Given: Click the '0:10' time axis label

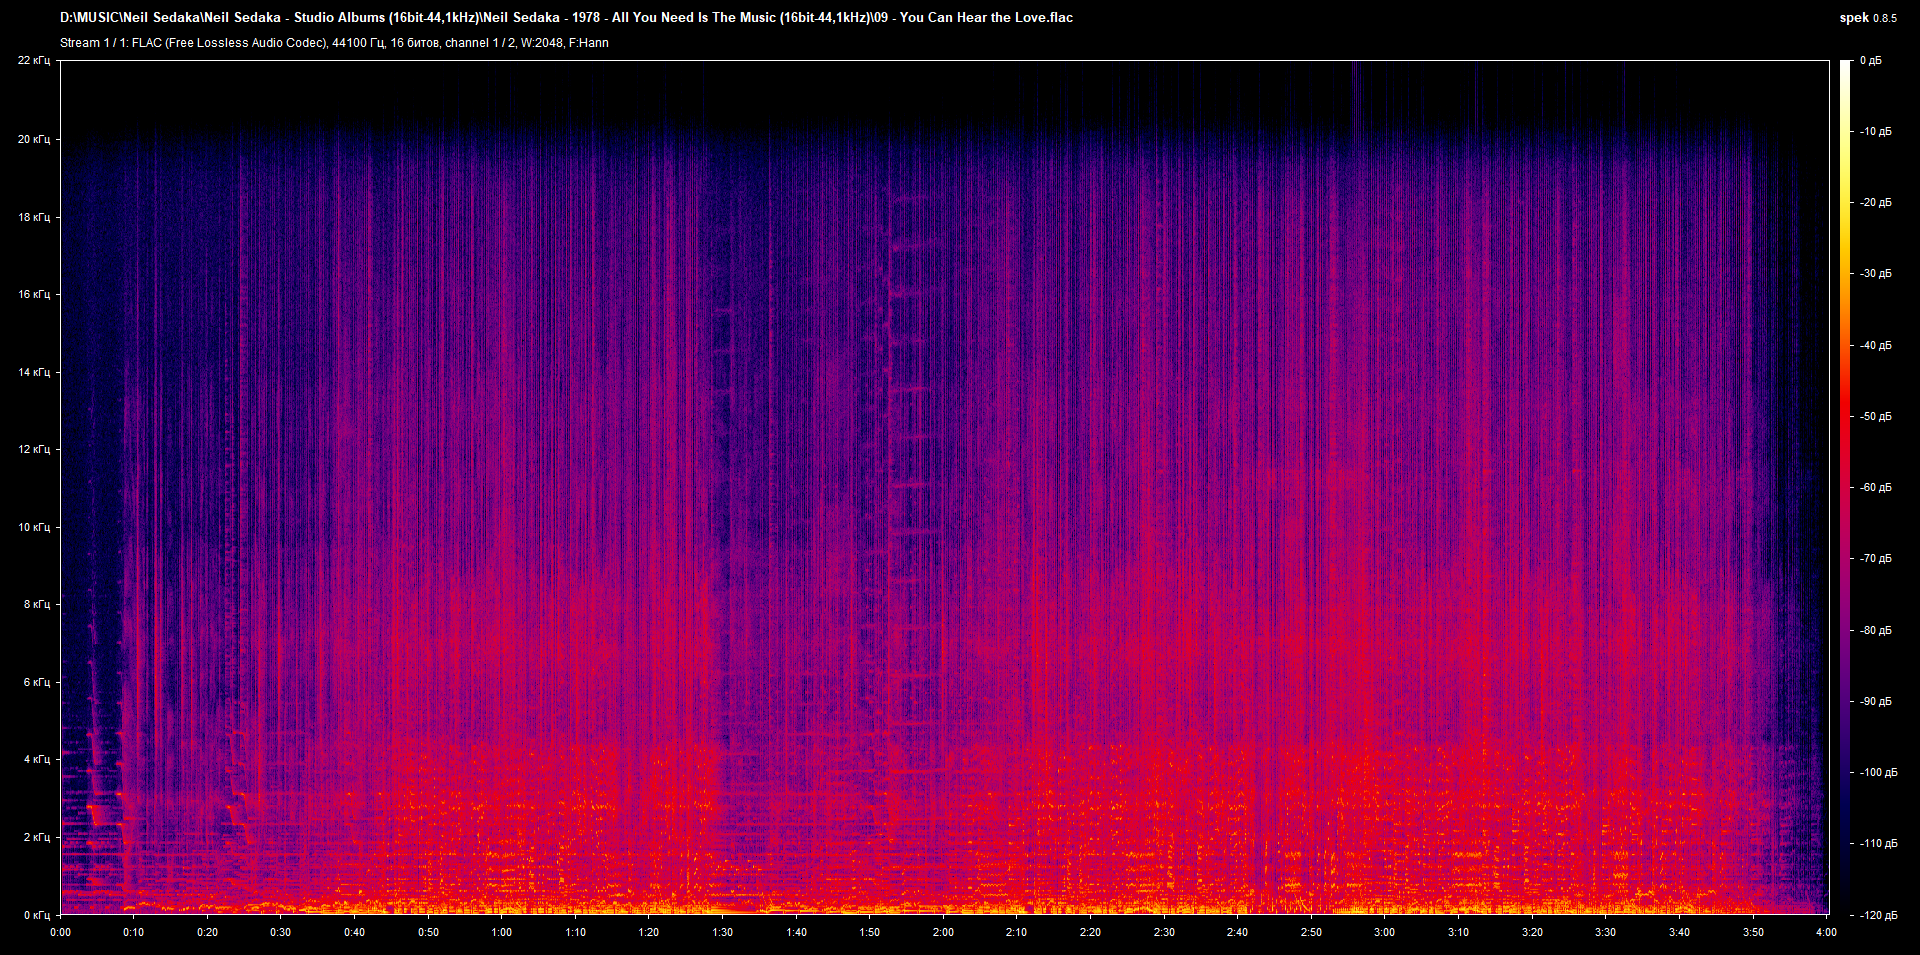Looking at the screenshot, I should click(x=134, y=932).
